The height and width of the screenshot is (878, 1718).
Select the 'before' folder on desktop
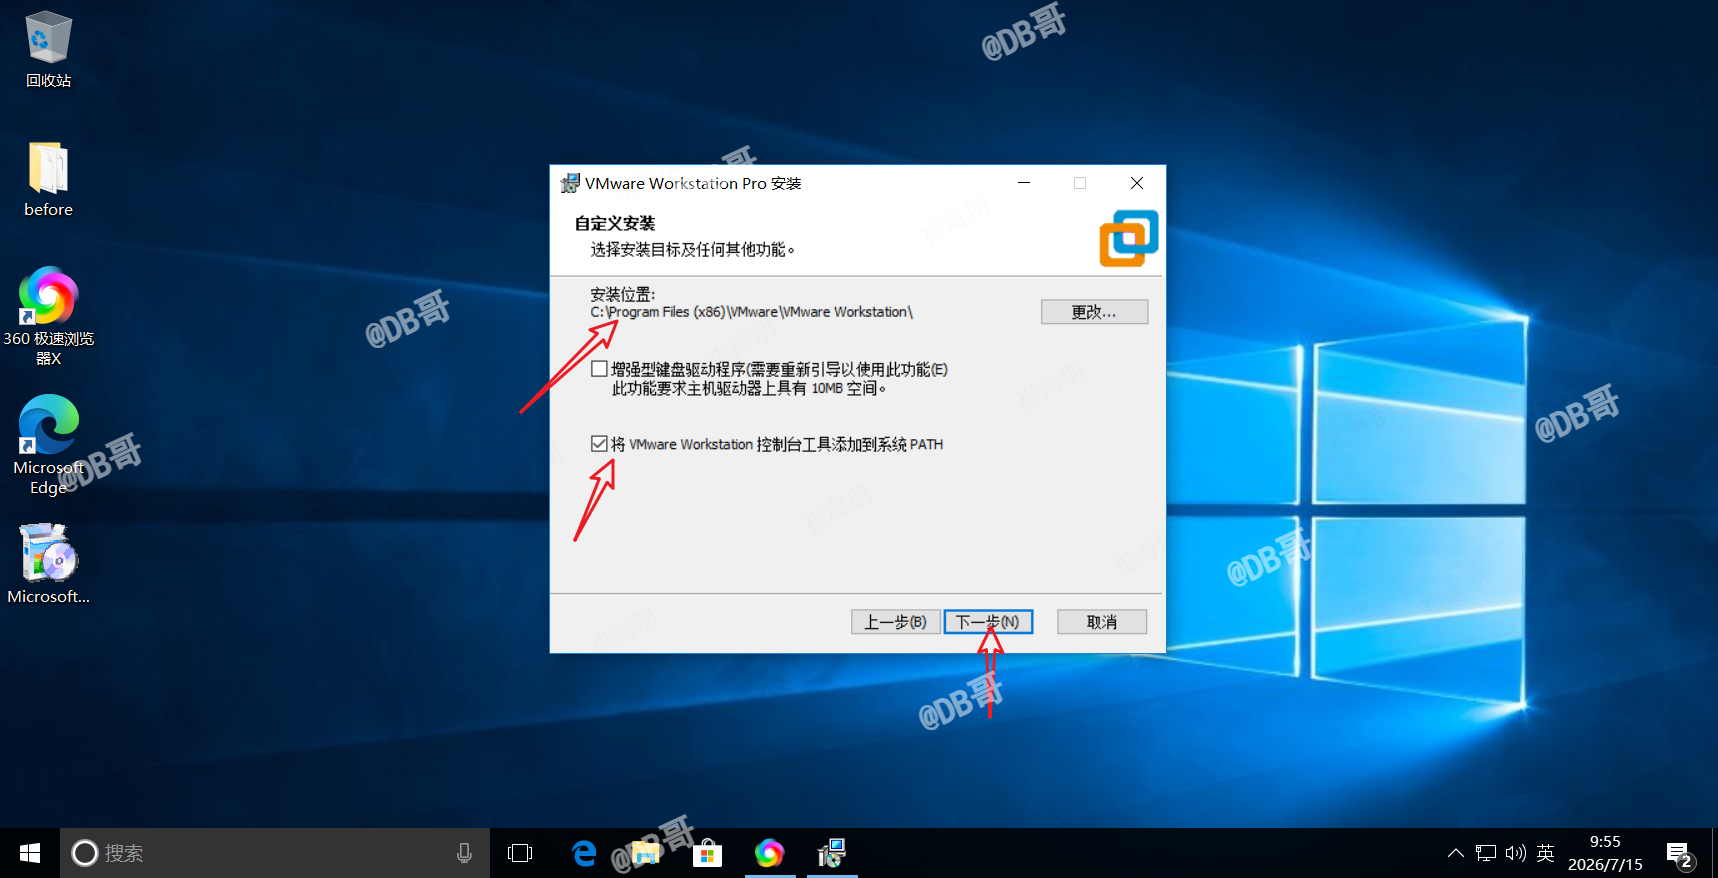click(48, 180)
